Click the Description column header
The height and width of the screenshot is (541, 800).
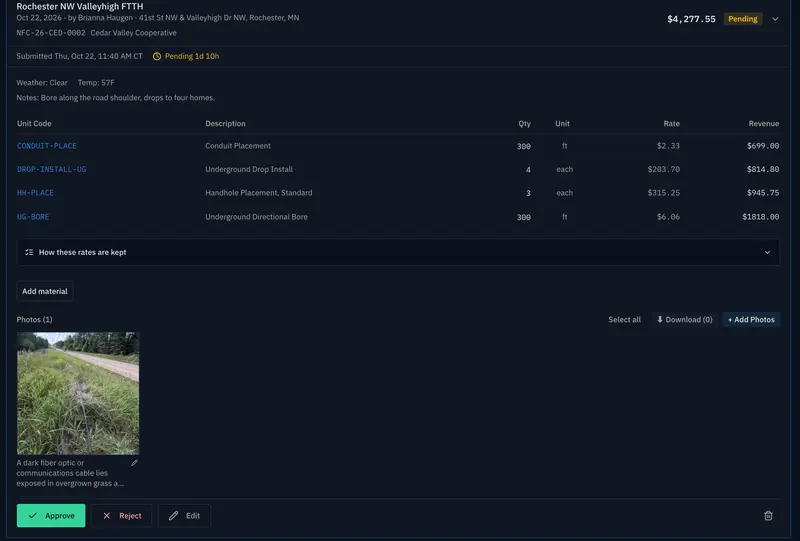(226, 124)
